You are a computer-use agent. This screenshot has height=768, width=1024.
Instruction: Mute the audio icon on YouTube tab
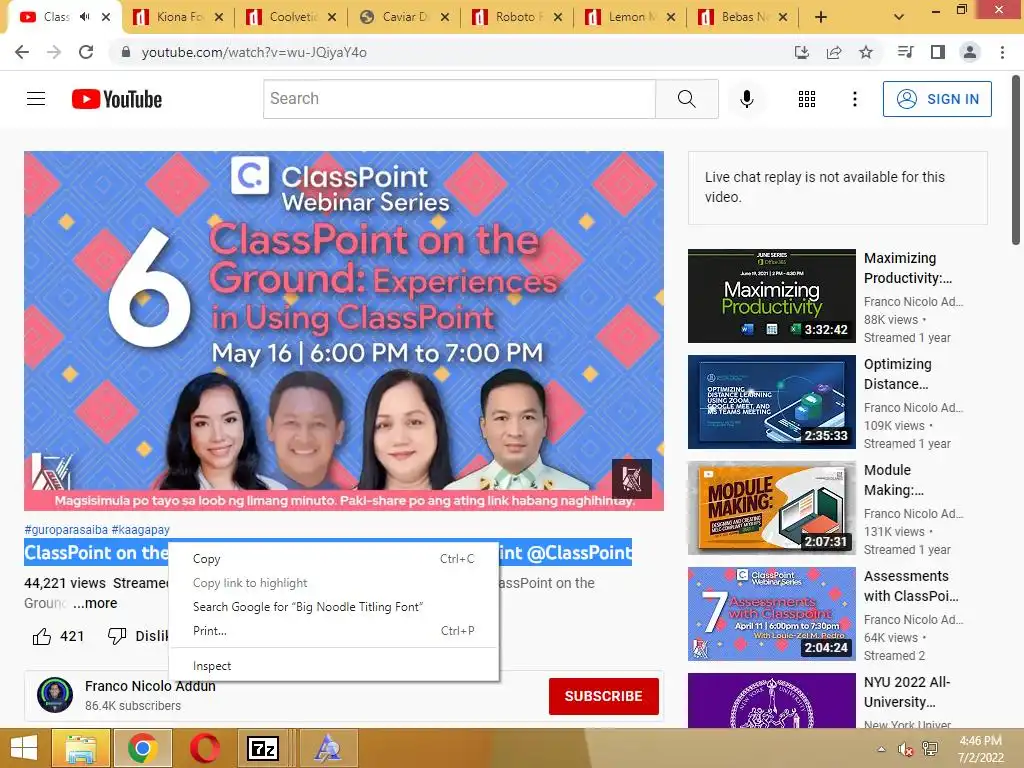pos(84,17)
